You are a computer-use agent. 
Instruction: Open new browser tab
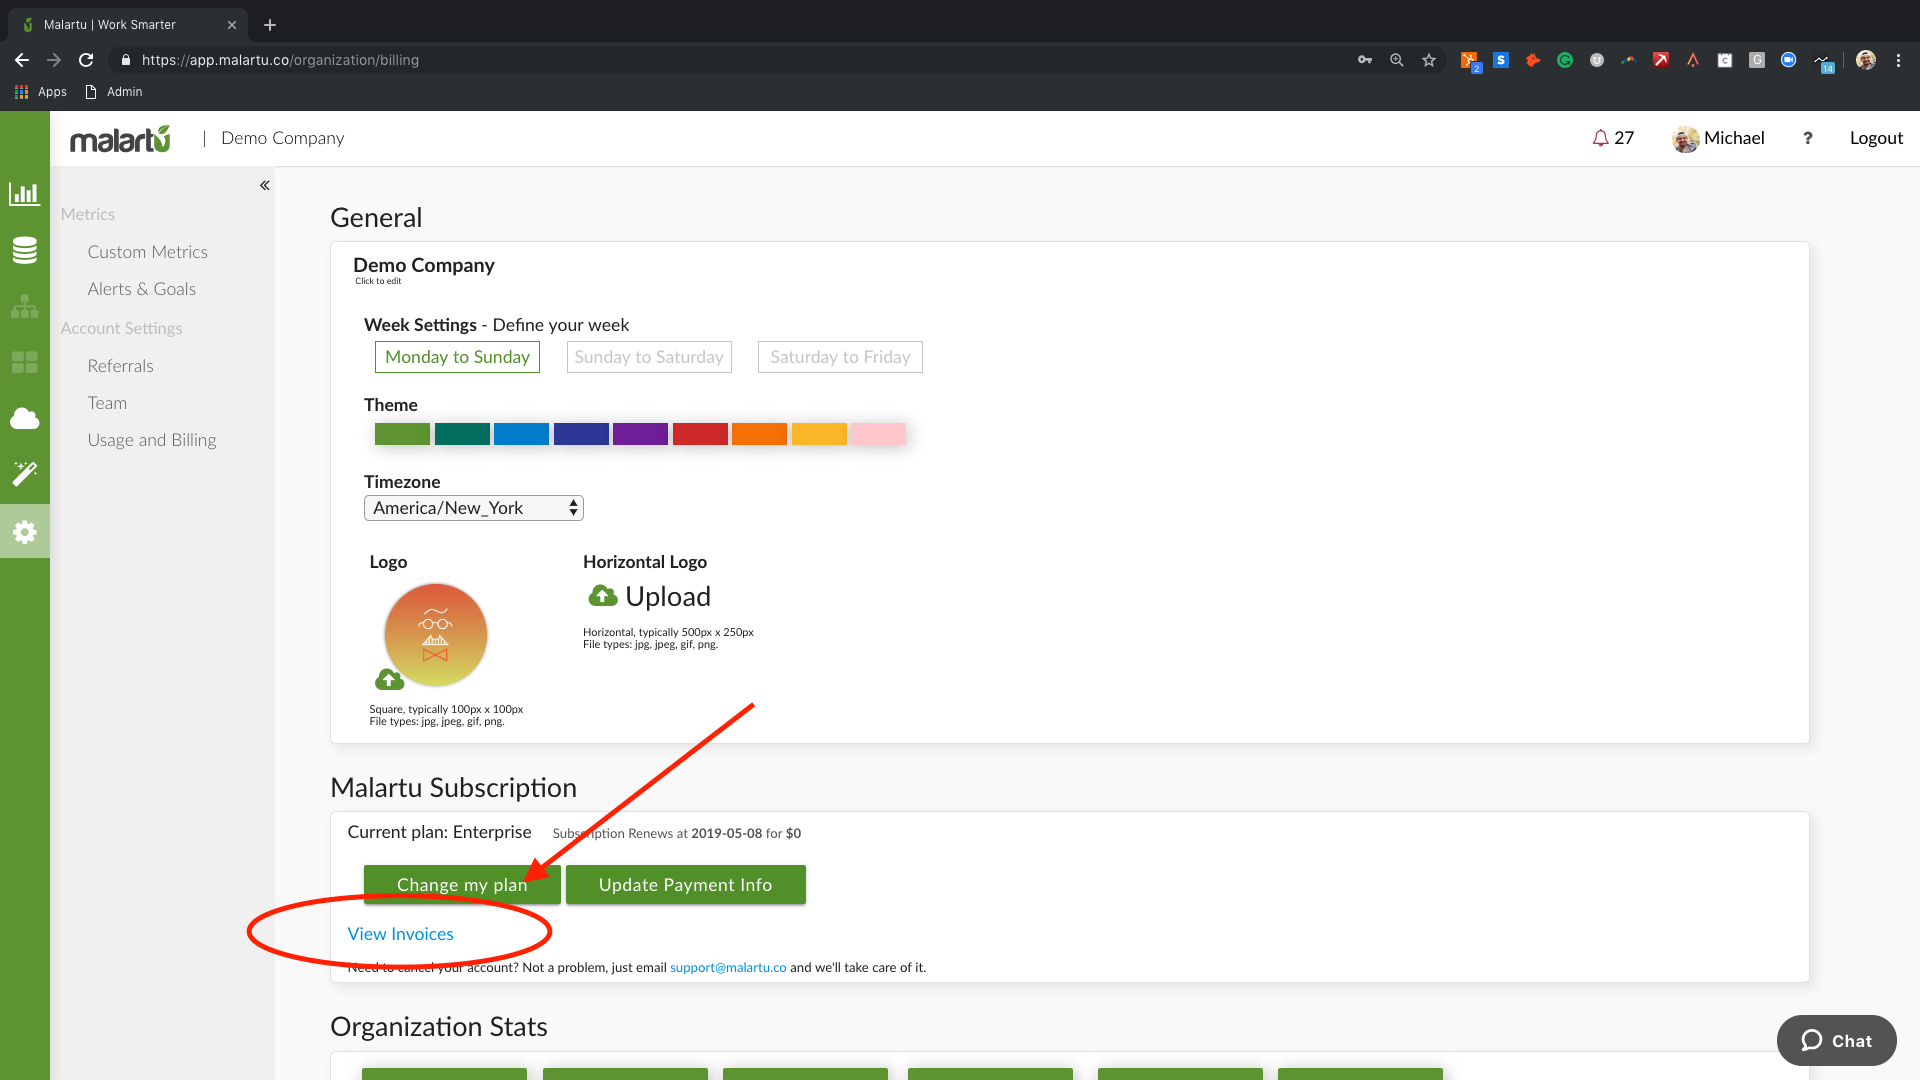click(270, 25)
